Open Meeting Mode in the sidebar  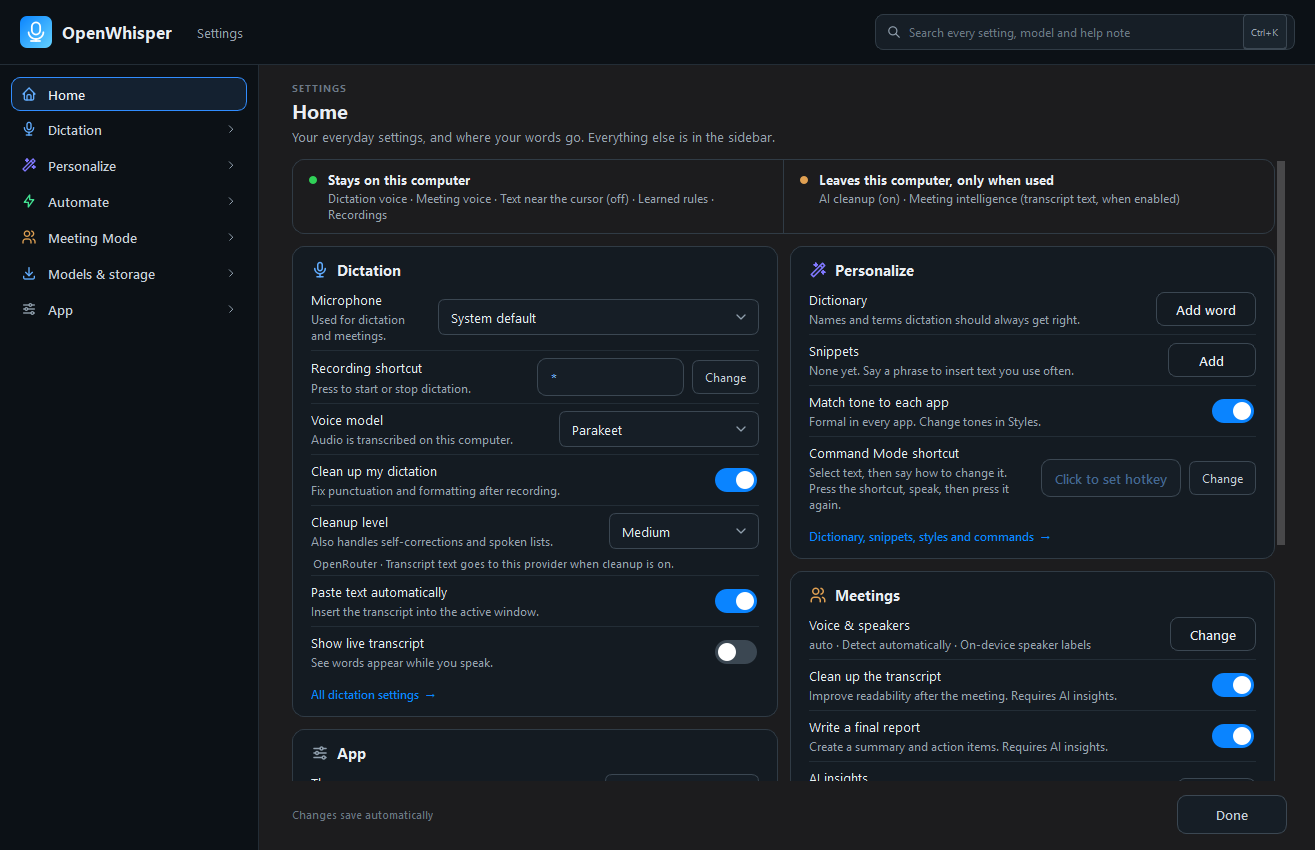click(129, 238)
